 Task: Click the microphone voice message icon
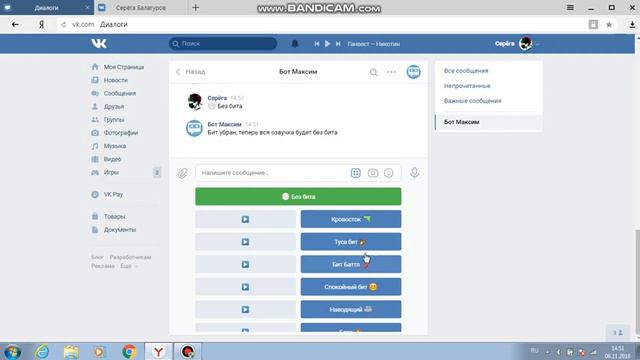414,173
